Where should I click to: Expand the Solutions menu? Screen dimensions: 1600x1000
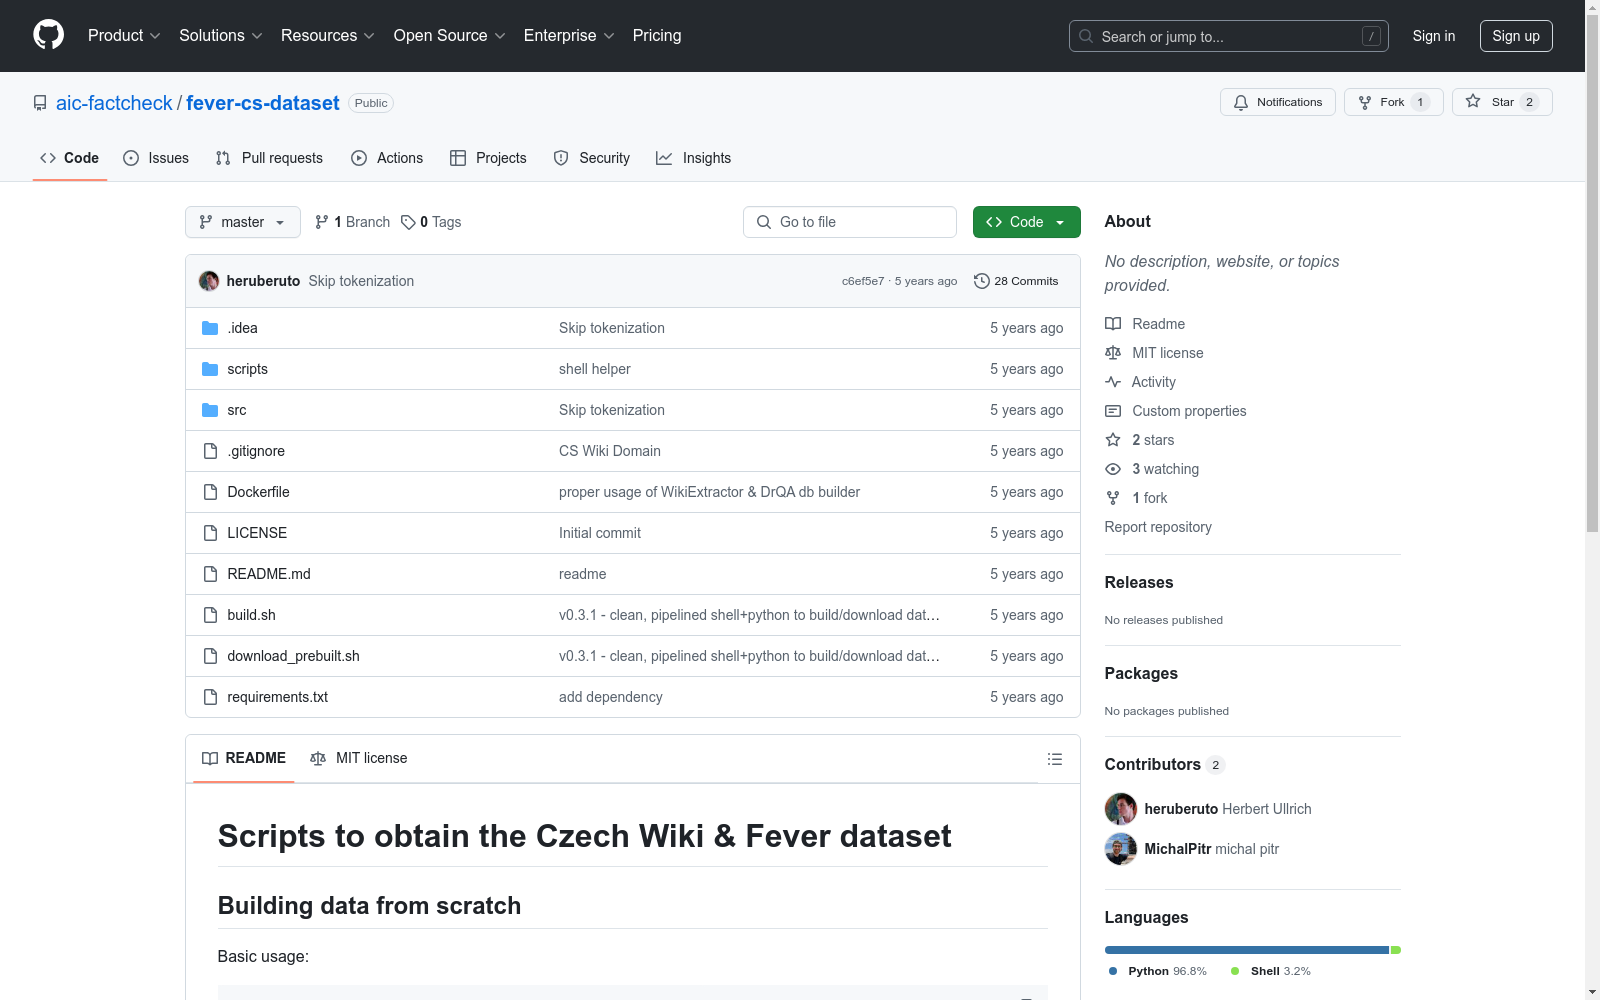coord(221,36)
